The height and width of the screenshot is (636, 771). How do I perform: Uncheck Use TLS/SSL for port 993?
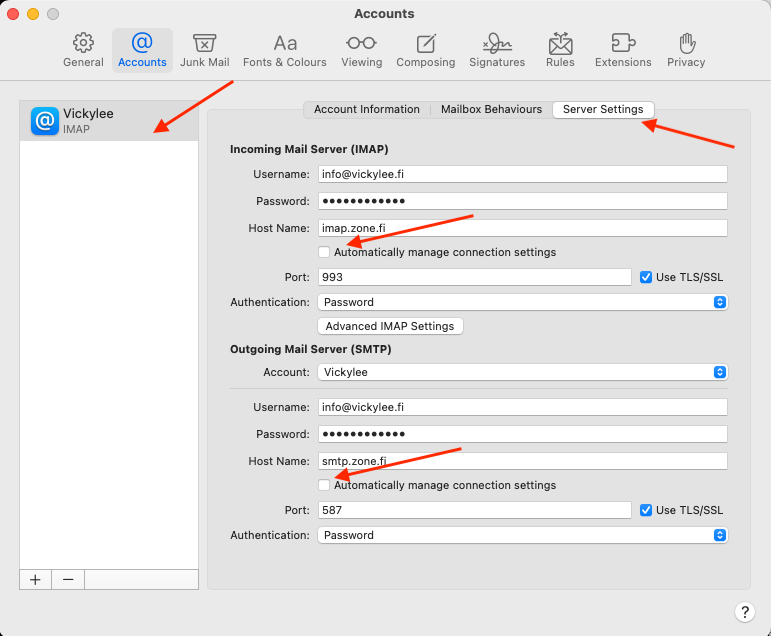pos(646,277)
